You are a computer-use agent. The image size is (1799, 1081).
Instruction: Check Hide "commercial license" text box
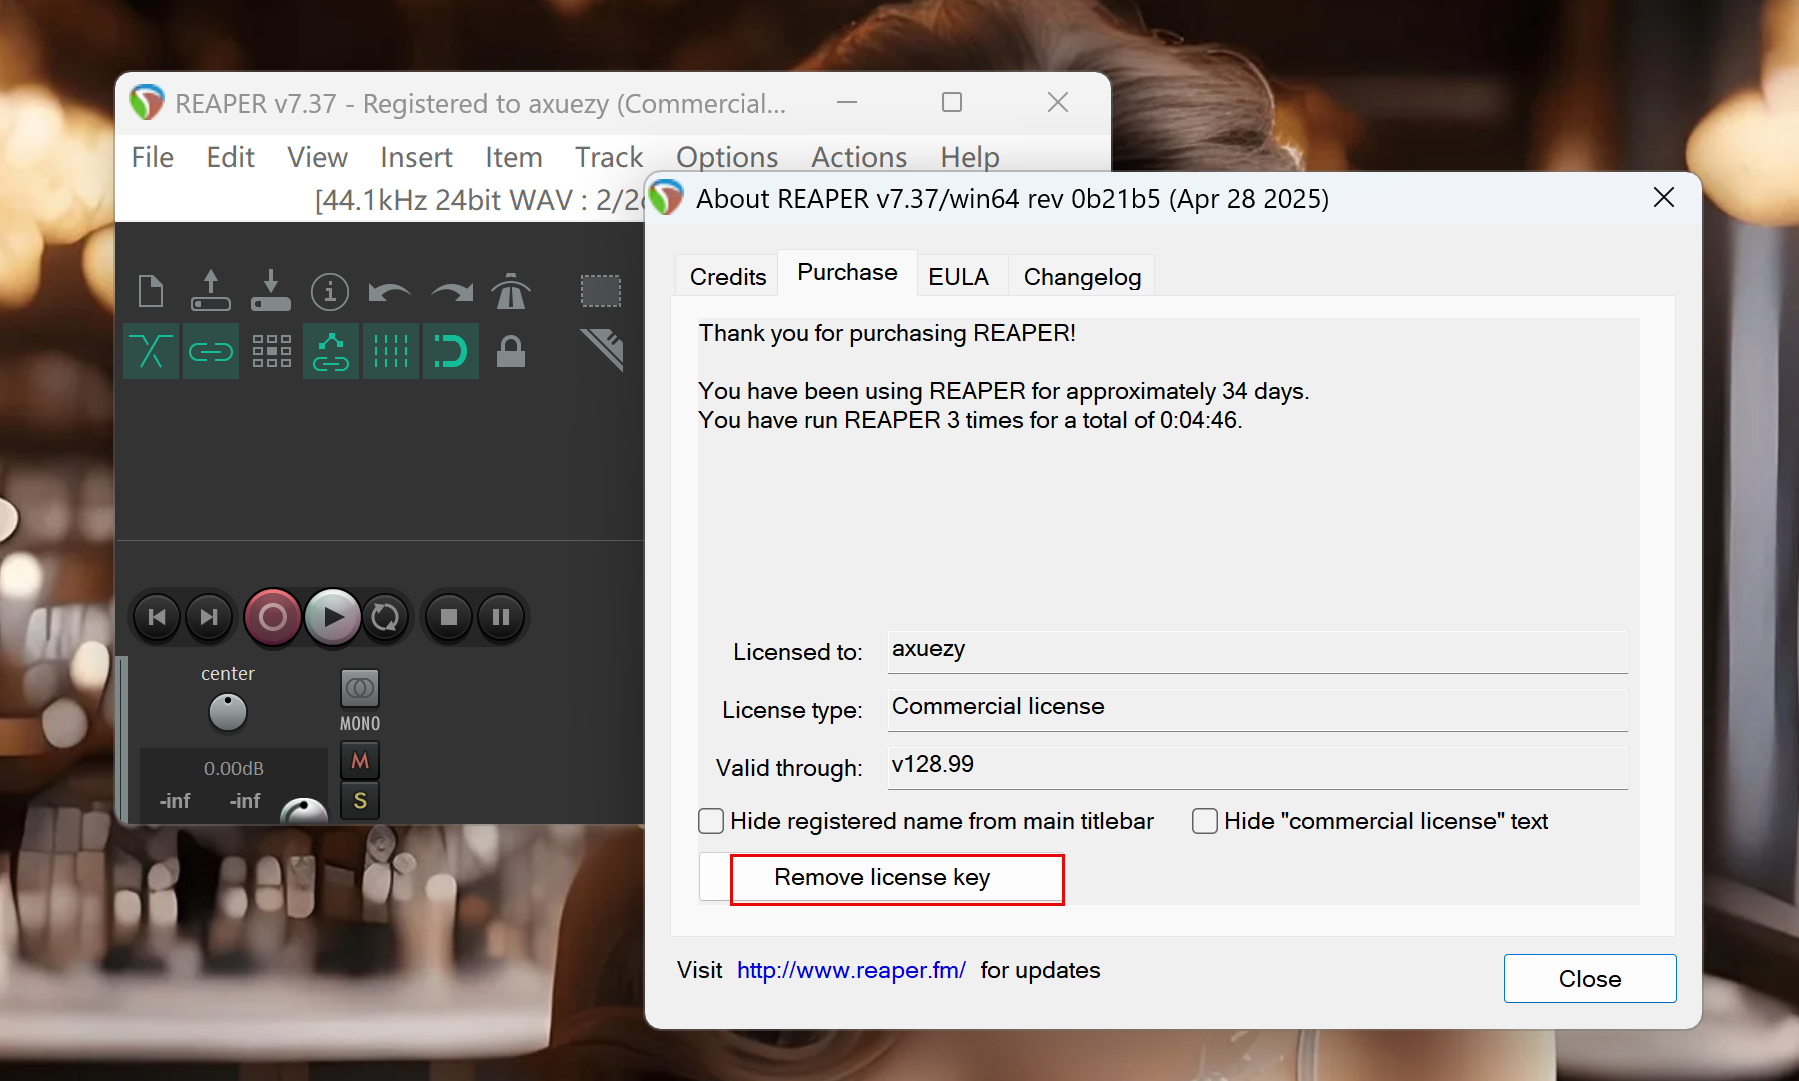(1205, 821)
